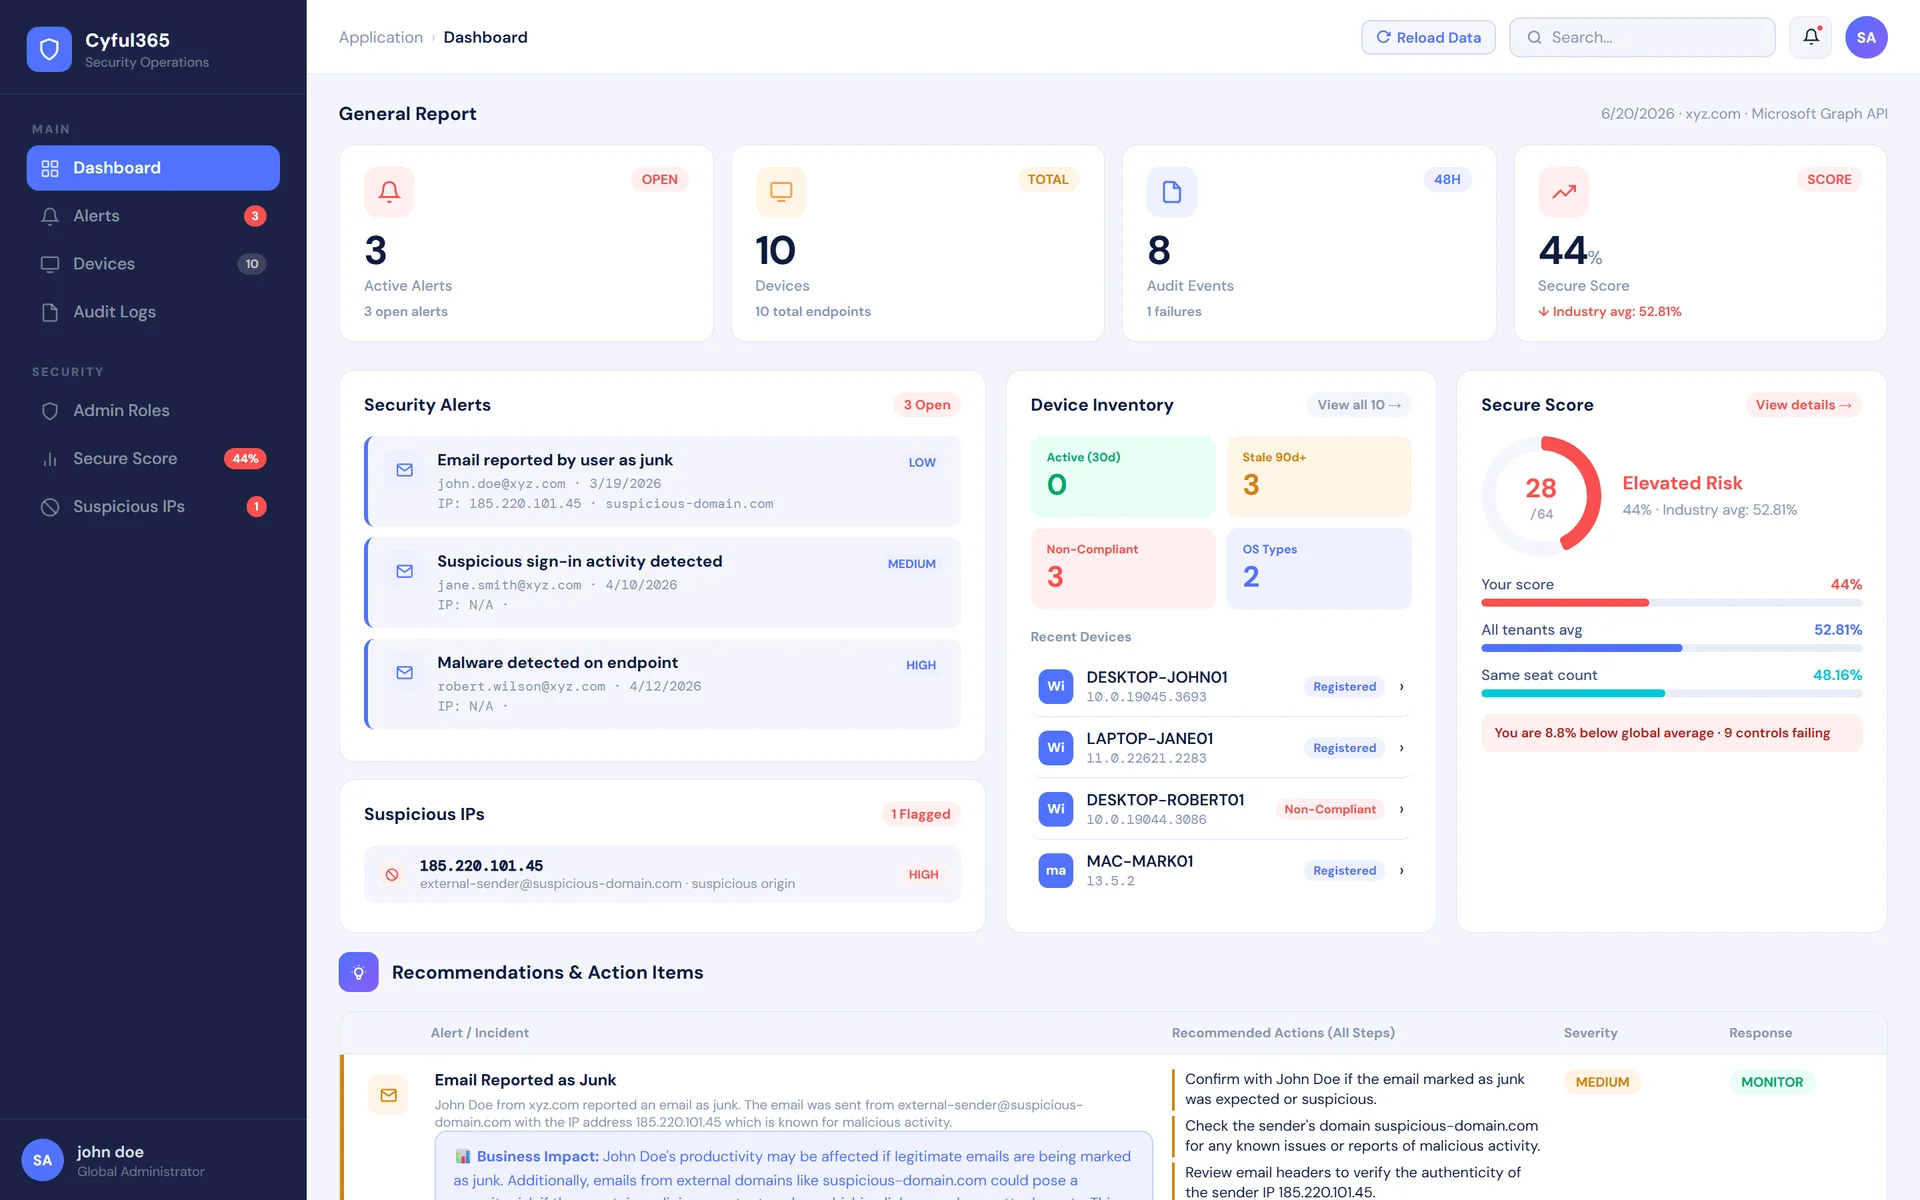The image size is (1920, 1200).
Task: Click the MONITOR response badge
Action: 1772,1082
